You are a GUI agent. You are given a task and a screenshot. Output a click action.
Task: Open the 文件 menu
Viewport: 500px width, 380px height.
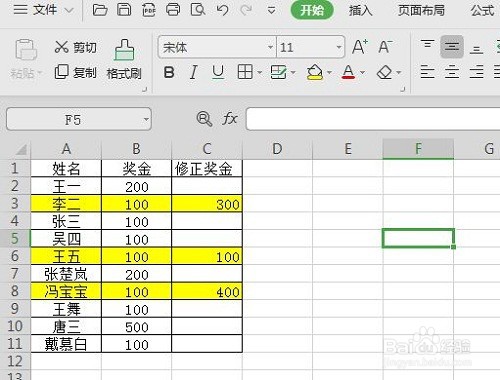pyautogui.click(x=45, y=10)
